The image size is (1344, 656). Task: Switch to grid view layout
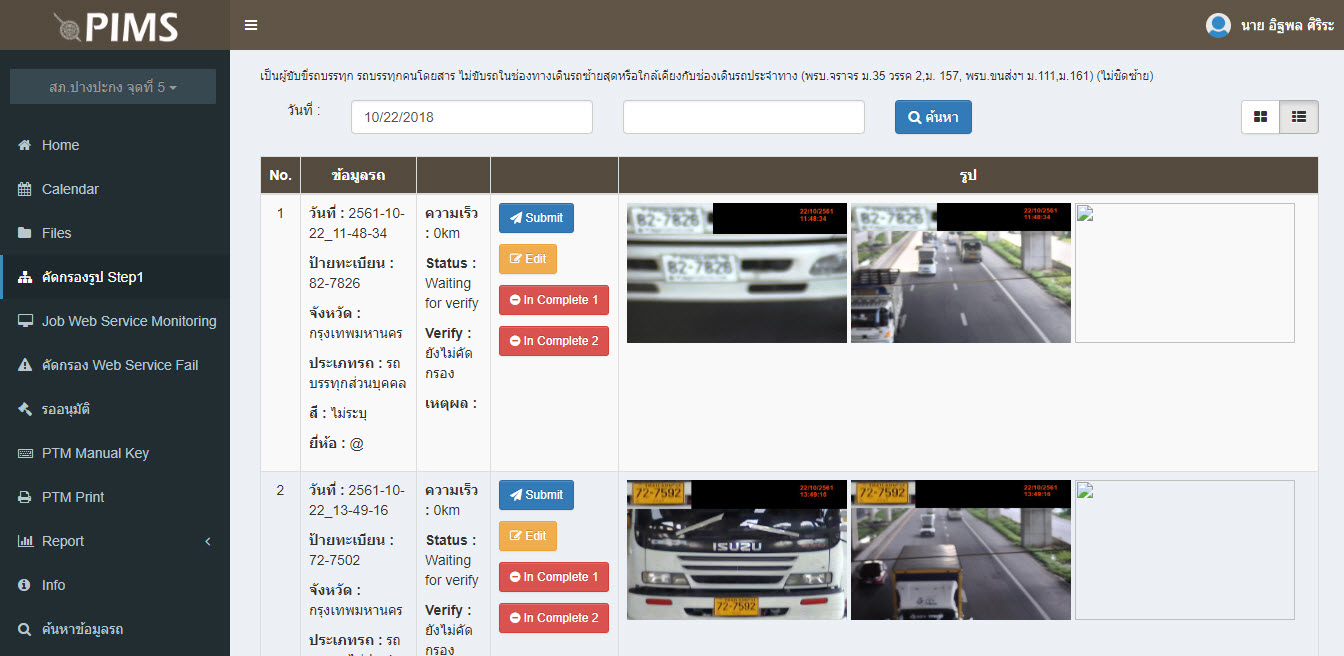click(1261, 117)
